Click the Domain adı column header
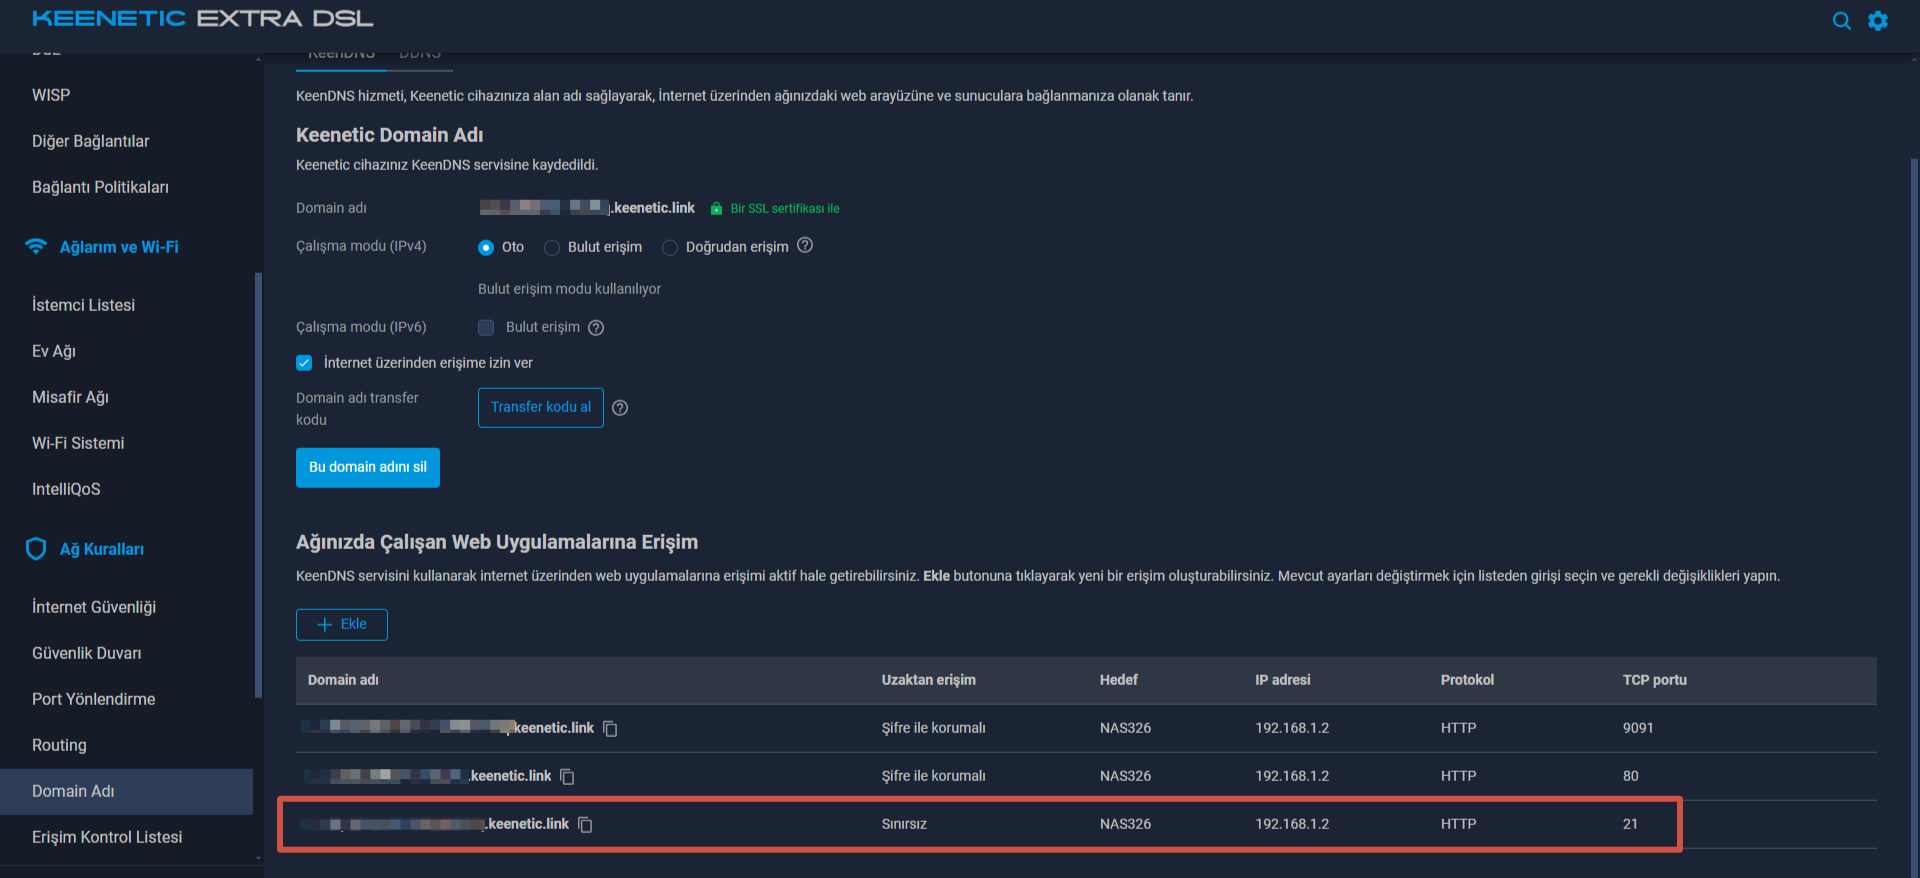The width and height of the screenshot is (1920, 878). (343, 680)
